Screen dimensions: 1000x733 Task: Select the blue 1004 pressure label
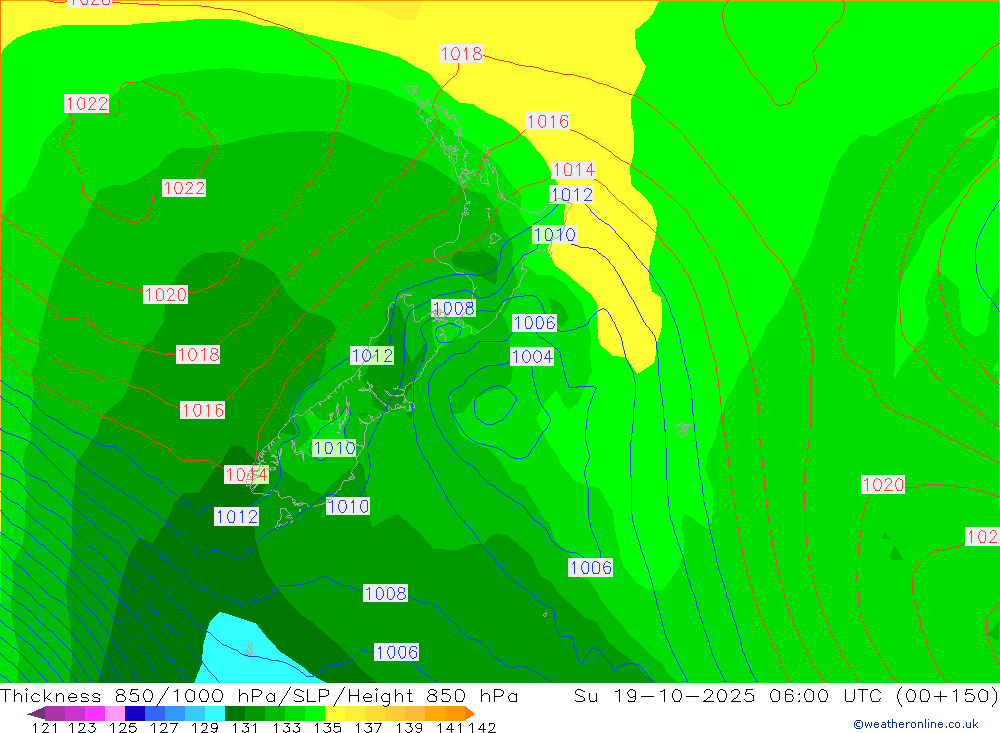[x=532, y=357]
